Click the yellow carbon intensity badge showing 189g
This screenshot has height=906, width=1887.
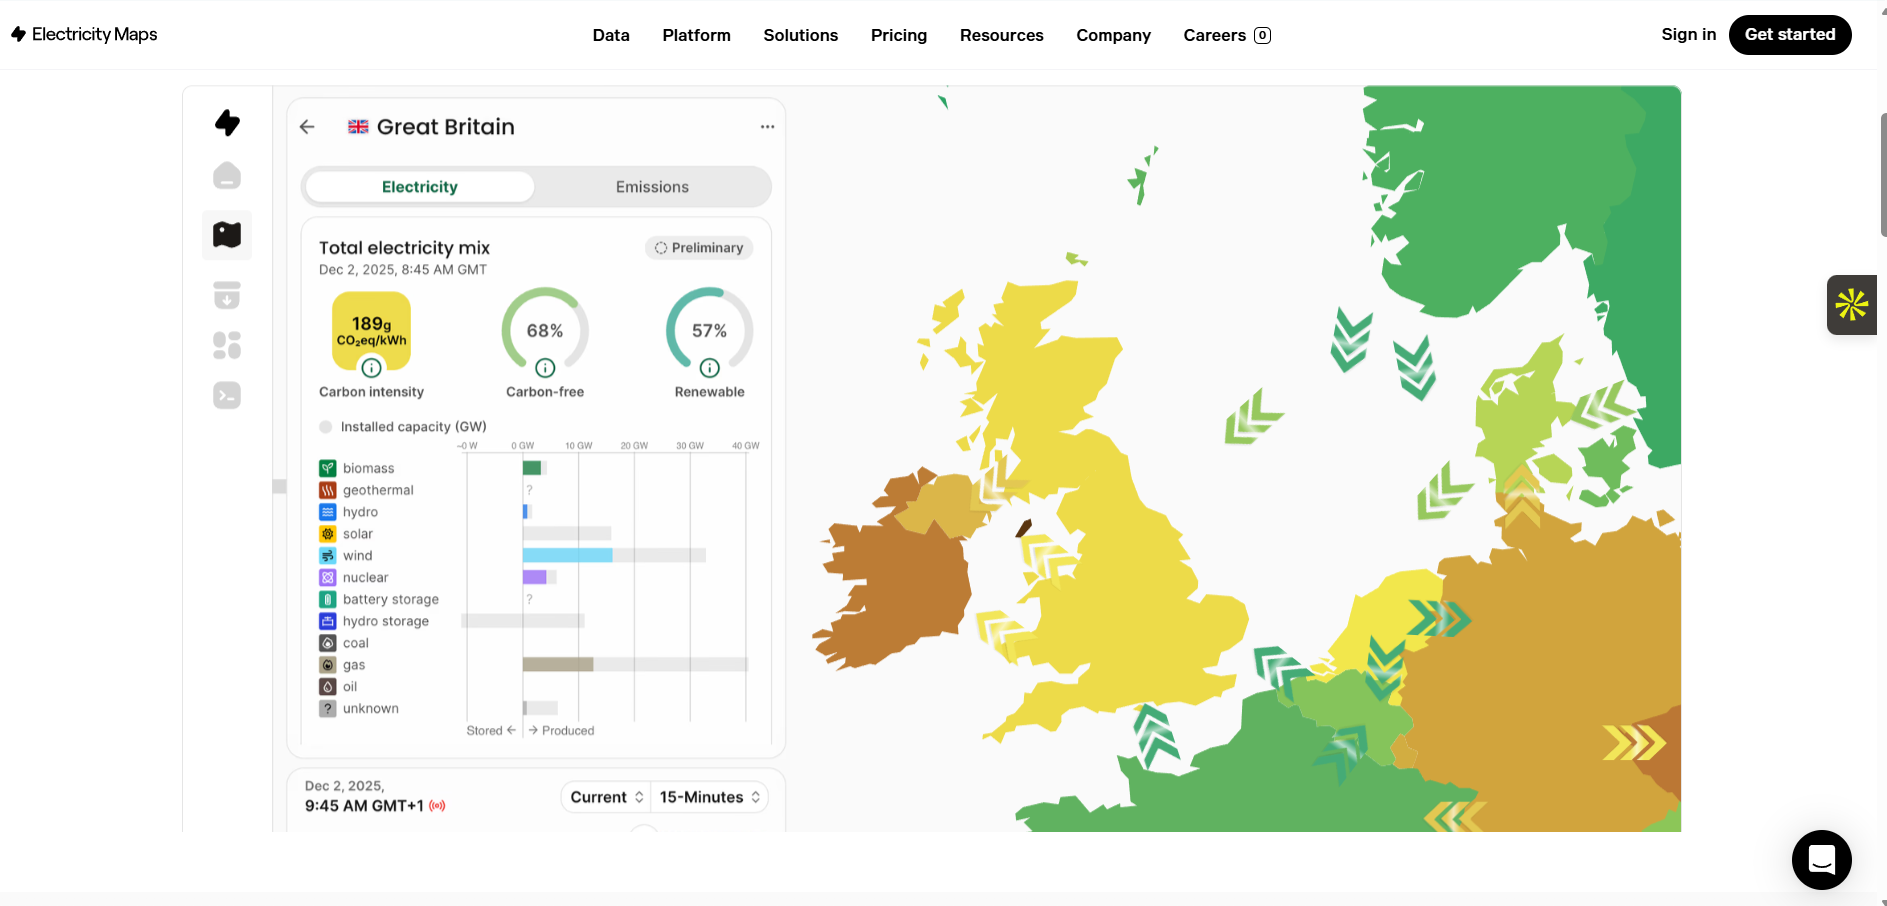point(371,330)
